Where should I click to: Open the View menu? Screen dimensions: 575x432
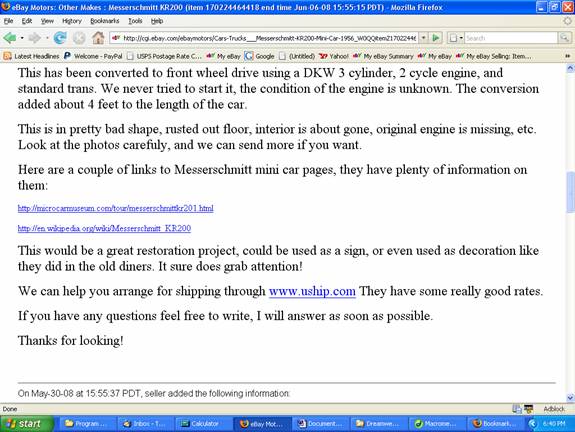tap(47, 21)
